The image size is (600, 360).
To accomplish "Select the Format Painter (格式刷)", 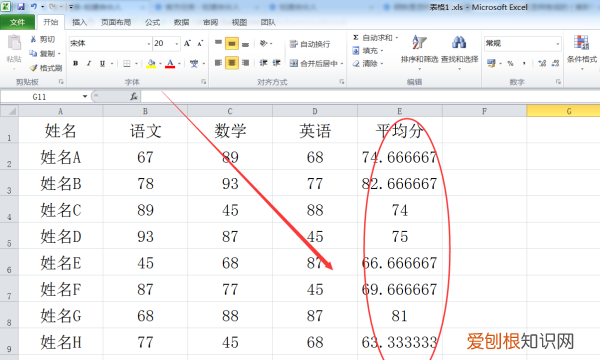I will [46, 68].
